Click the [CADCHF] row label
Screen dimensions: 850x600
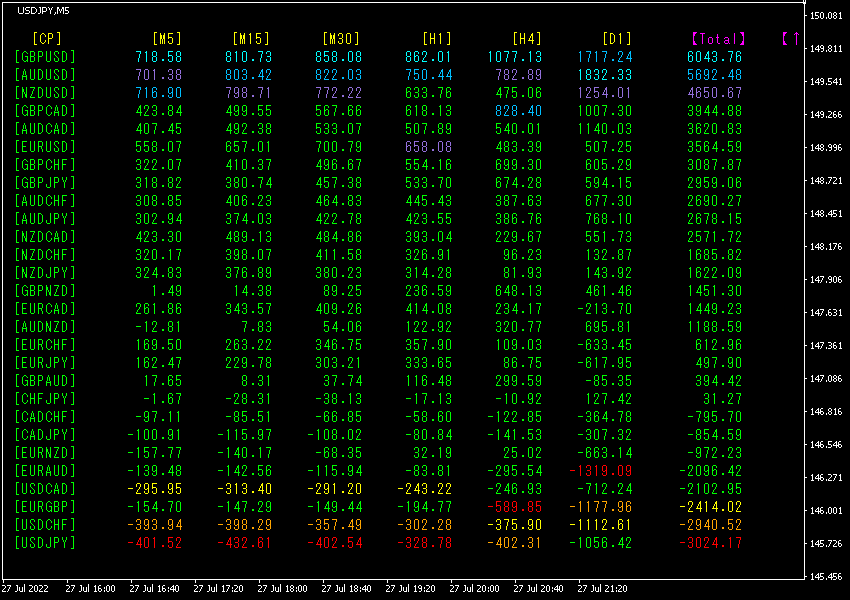46,417
